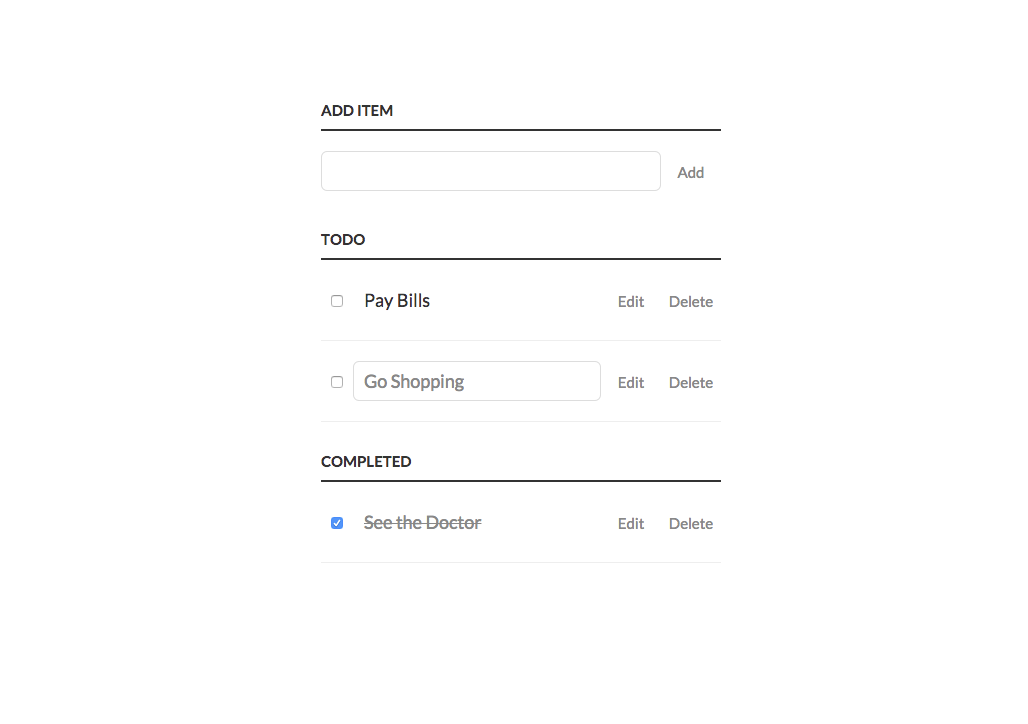Delete the See the Doctor task
Screen dimensions: 1028x724
point(691,524)
